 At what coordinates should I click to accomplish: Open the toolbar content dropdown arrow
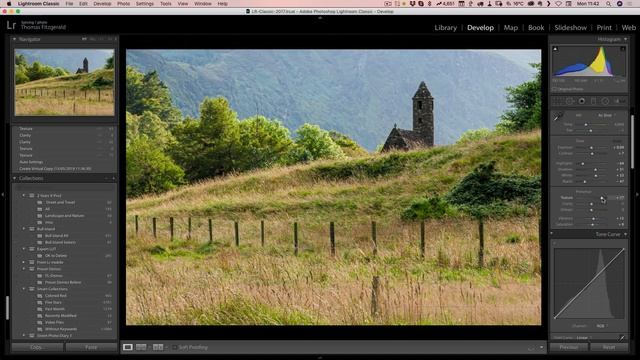tap(542, 347)
